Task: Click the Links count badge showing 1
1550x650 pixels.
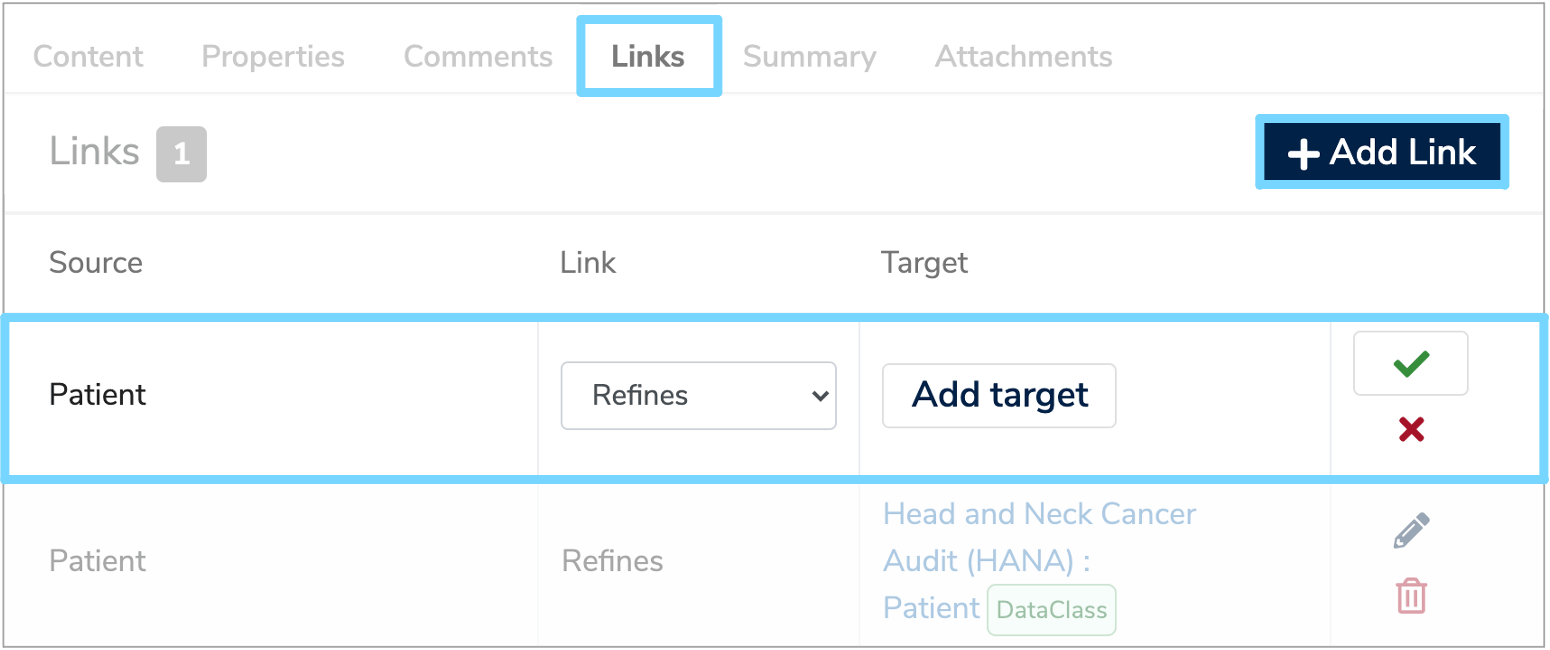Action: tap(181, 154)
